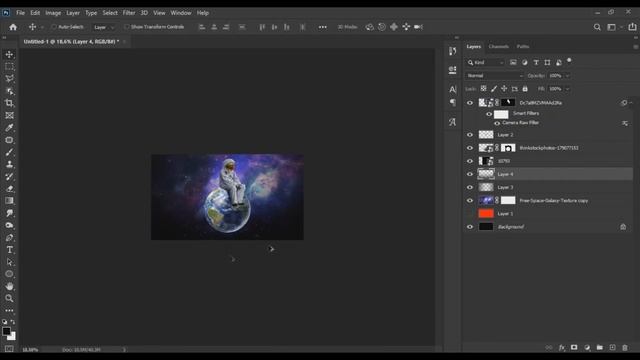Open the File menu

tap(20, 13)
